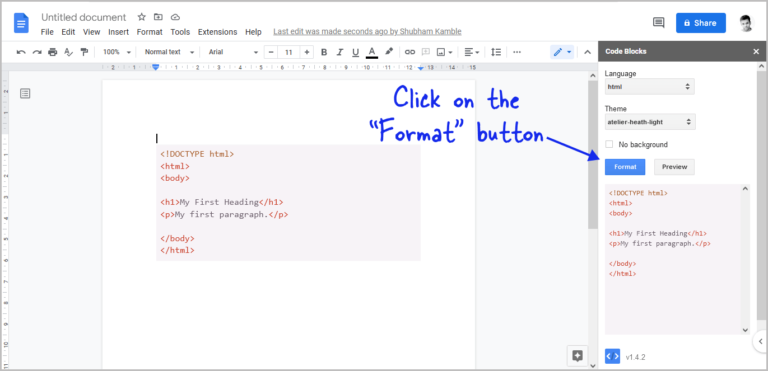This screenshot has height=371, width=768.
Task: Show the document outline icon
Action: coord(25,93)
